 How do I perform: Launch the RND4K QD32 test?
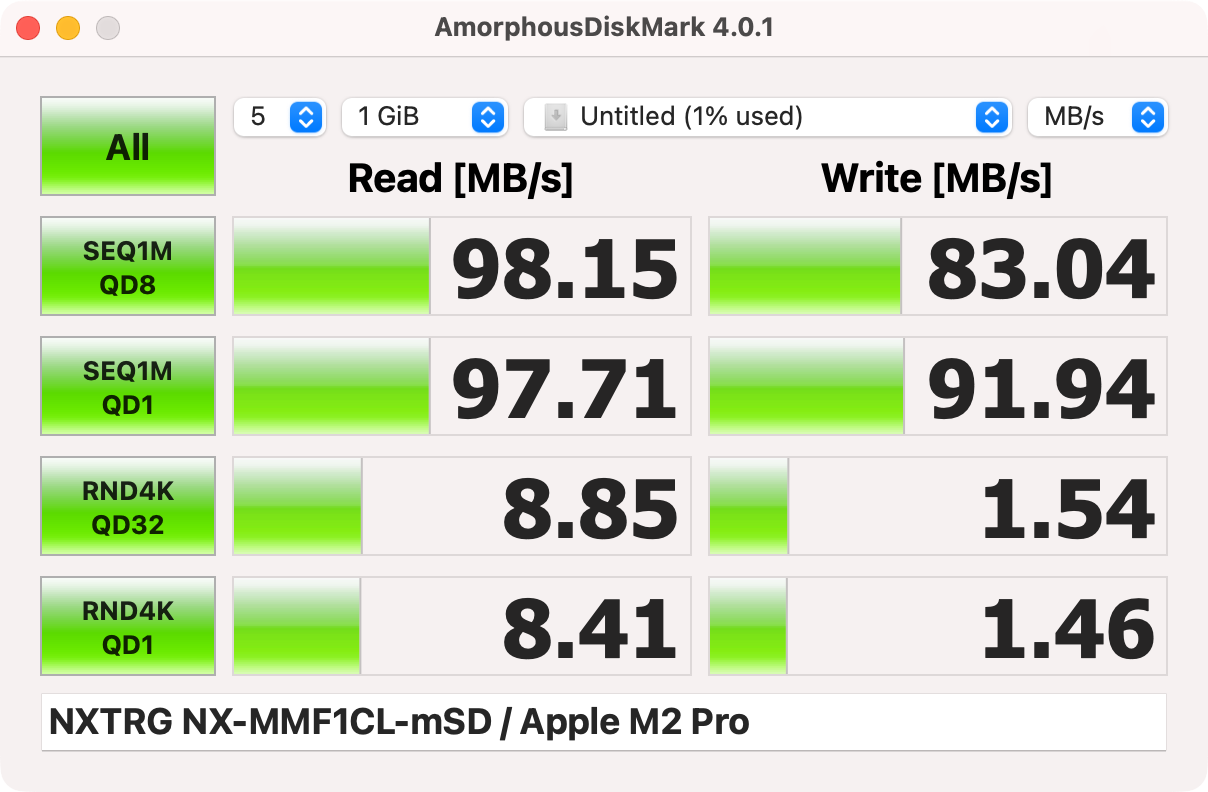click(x=128, y=506)
